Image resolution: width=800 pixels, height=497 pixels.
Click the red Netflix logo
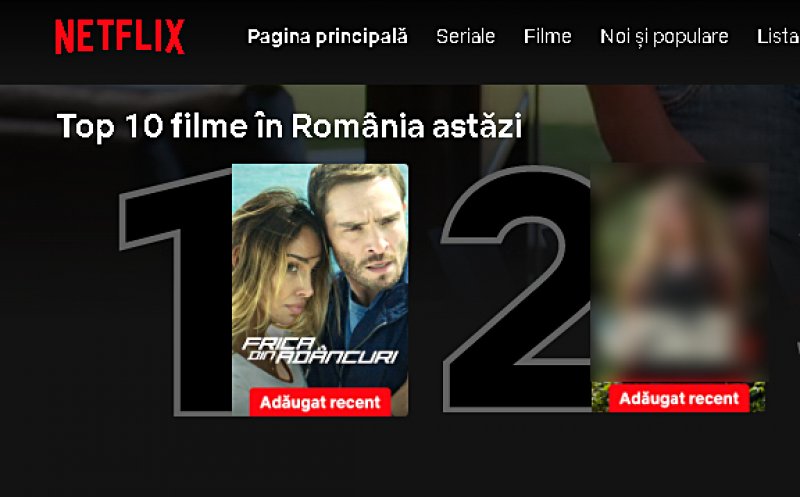[119, 37]
